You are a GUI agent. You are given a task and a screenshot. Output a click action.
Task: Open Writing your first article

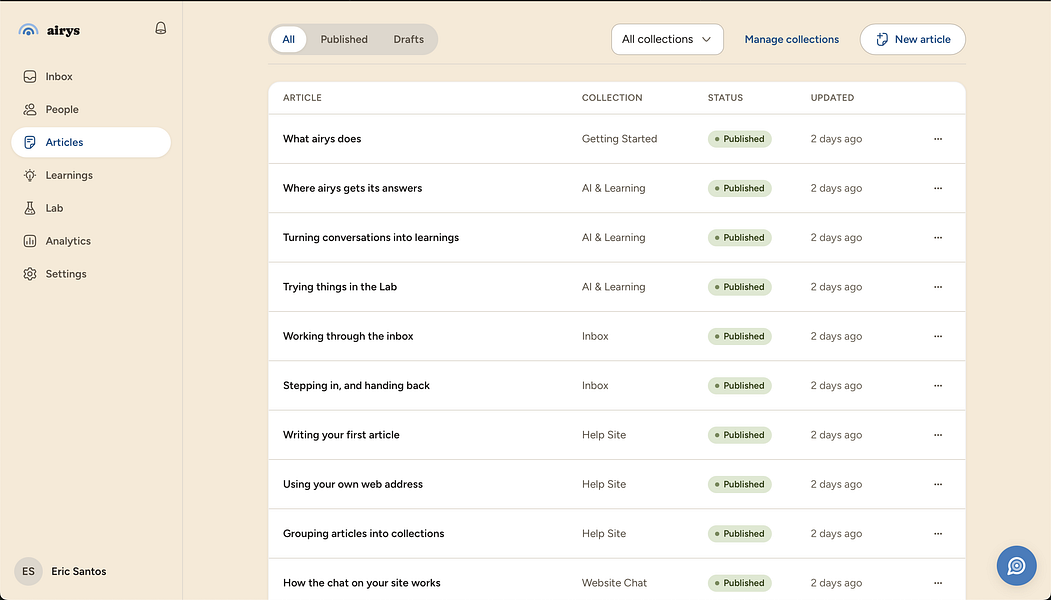point(341,435)
